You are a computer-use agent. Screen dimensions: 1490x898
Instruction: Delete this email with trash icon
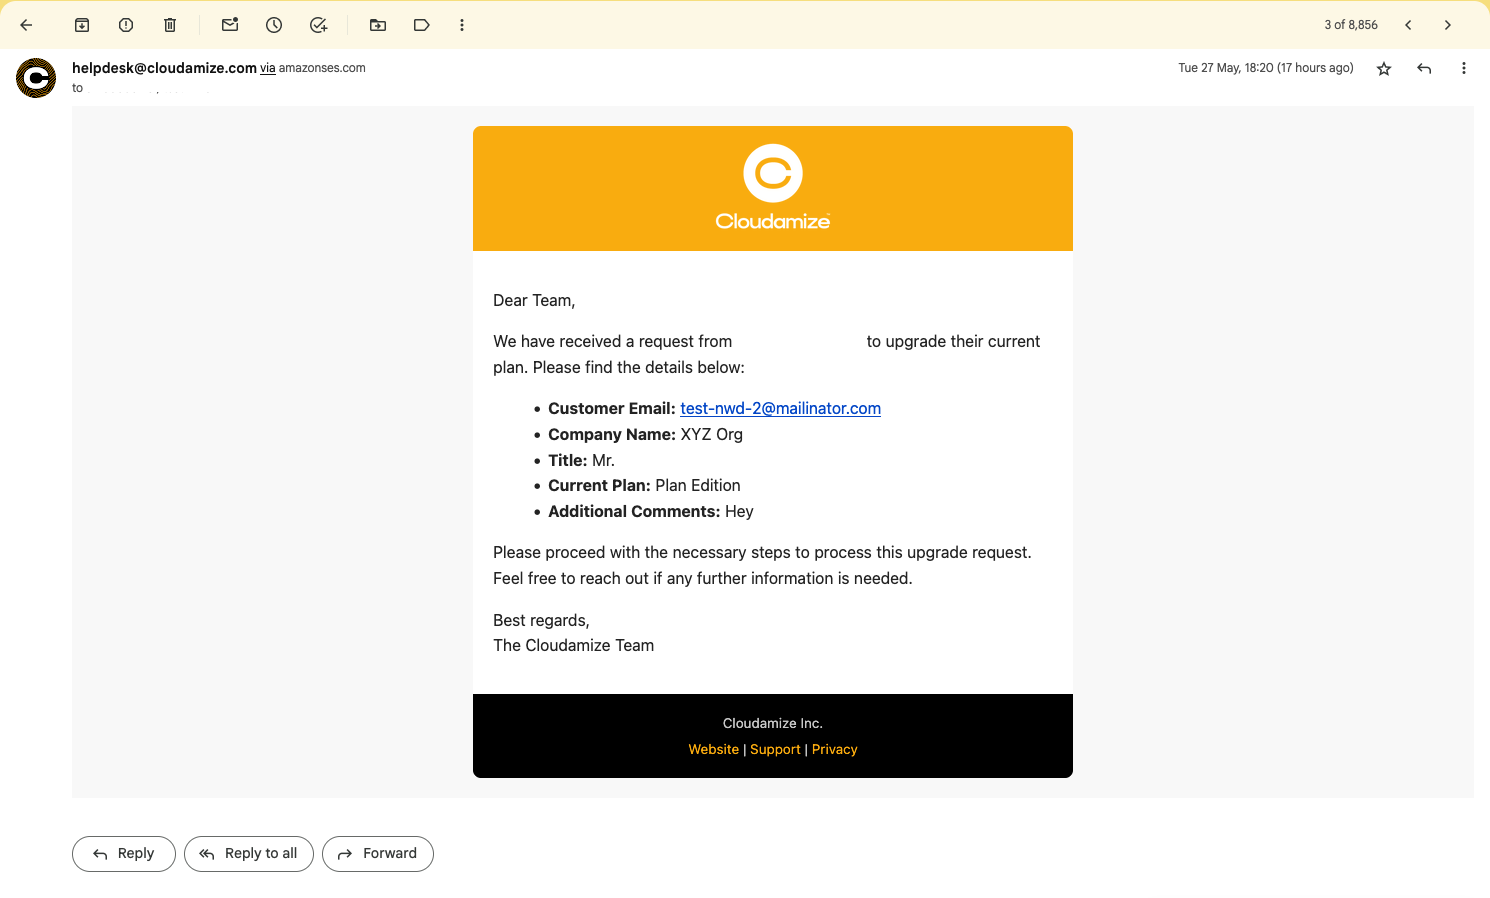pos(170,25)
